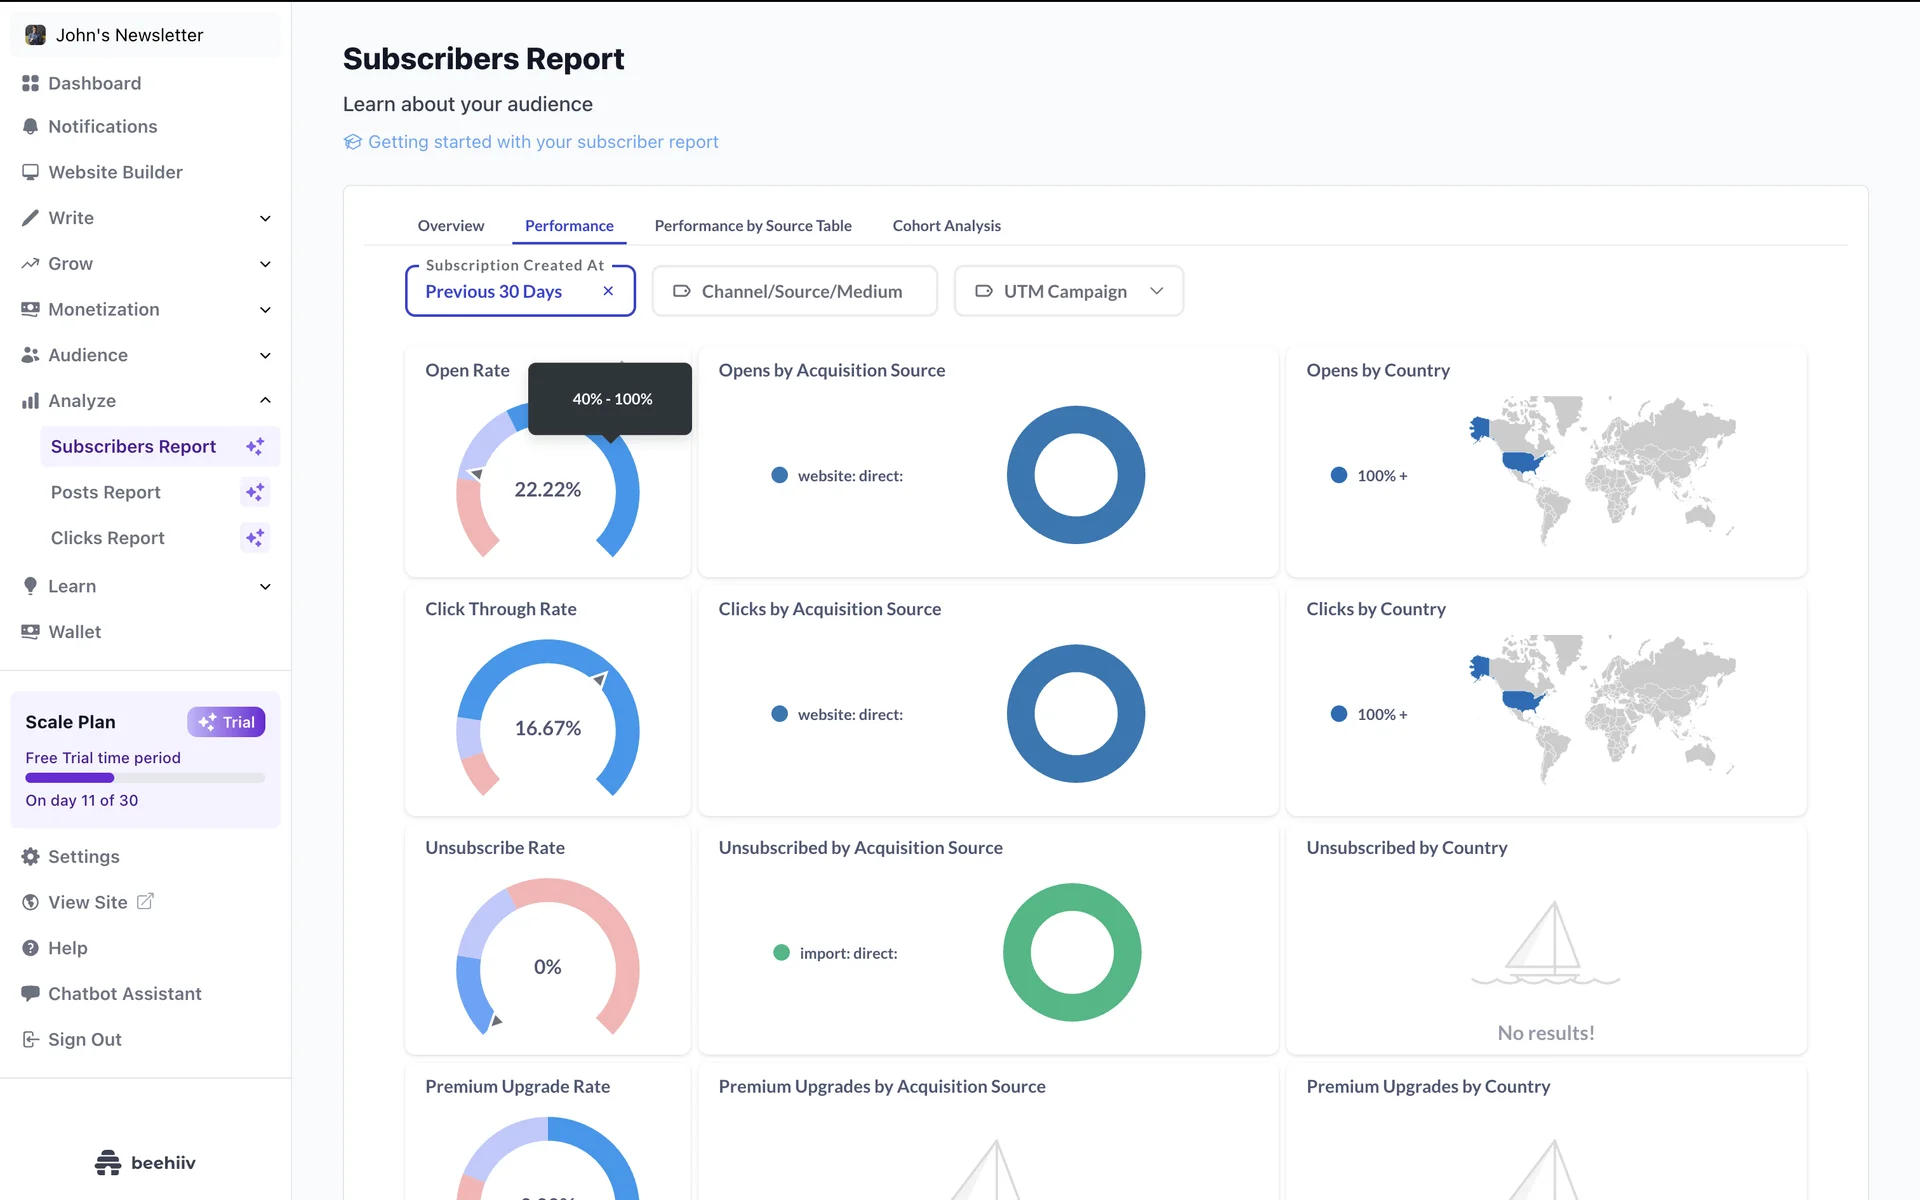Click the beehiiv logo at bottom

click(145, 1162)
